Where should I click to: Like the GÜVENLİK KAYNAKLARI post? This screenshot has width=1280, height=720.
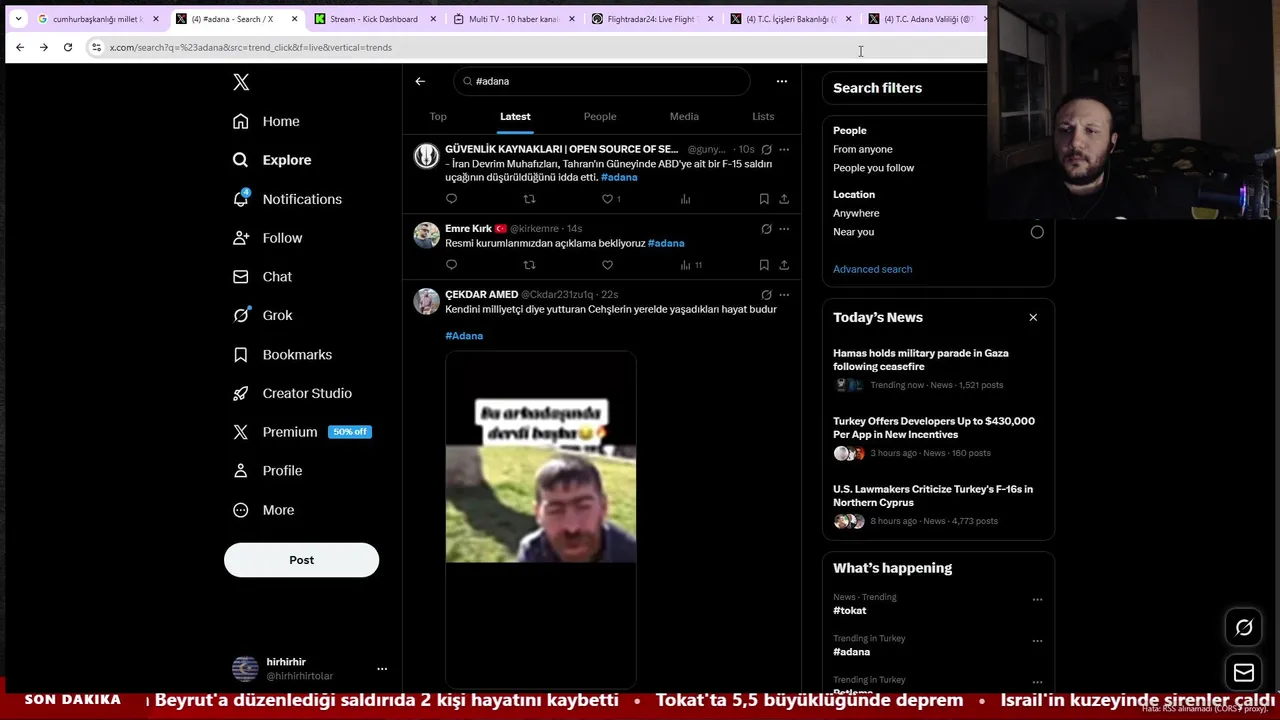point(607,199)
